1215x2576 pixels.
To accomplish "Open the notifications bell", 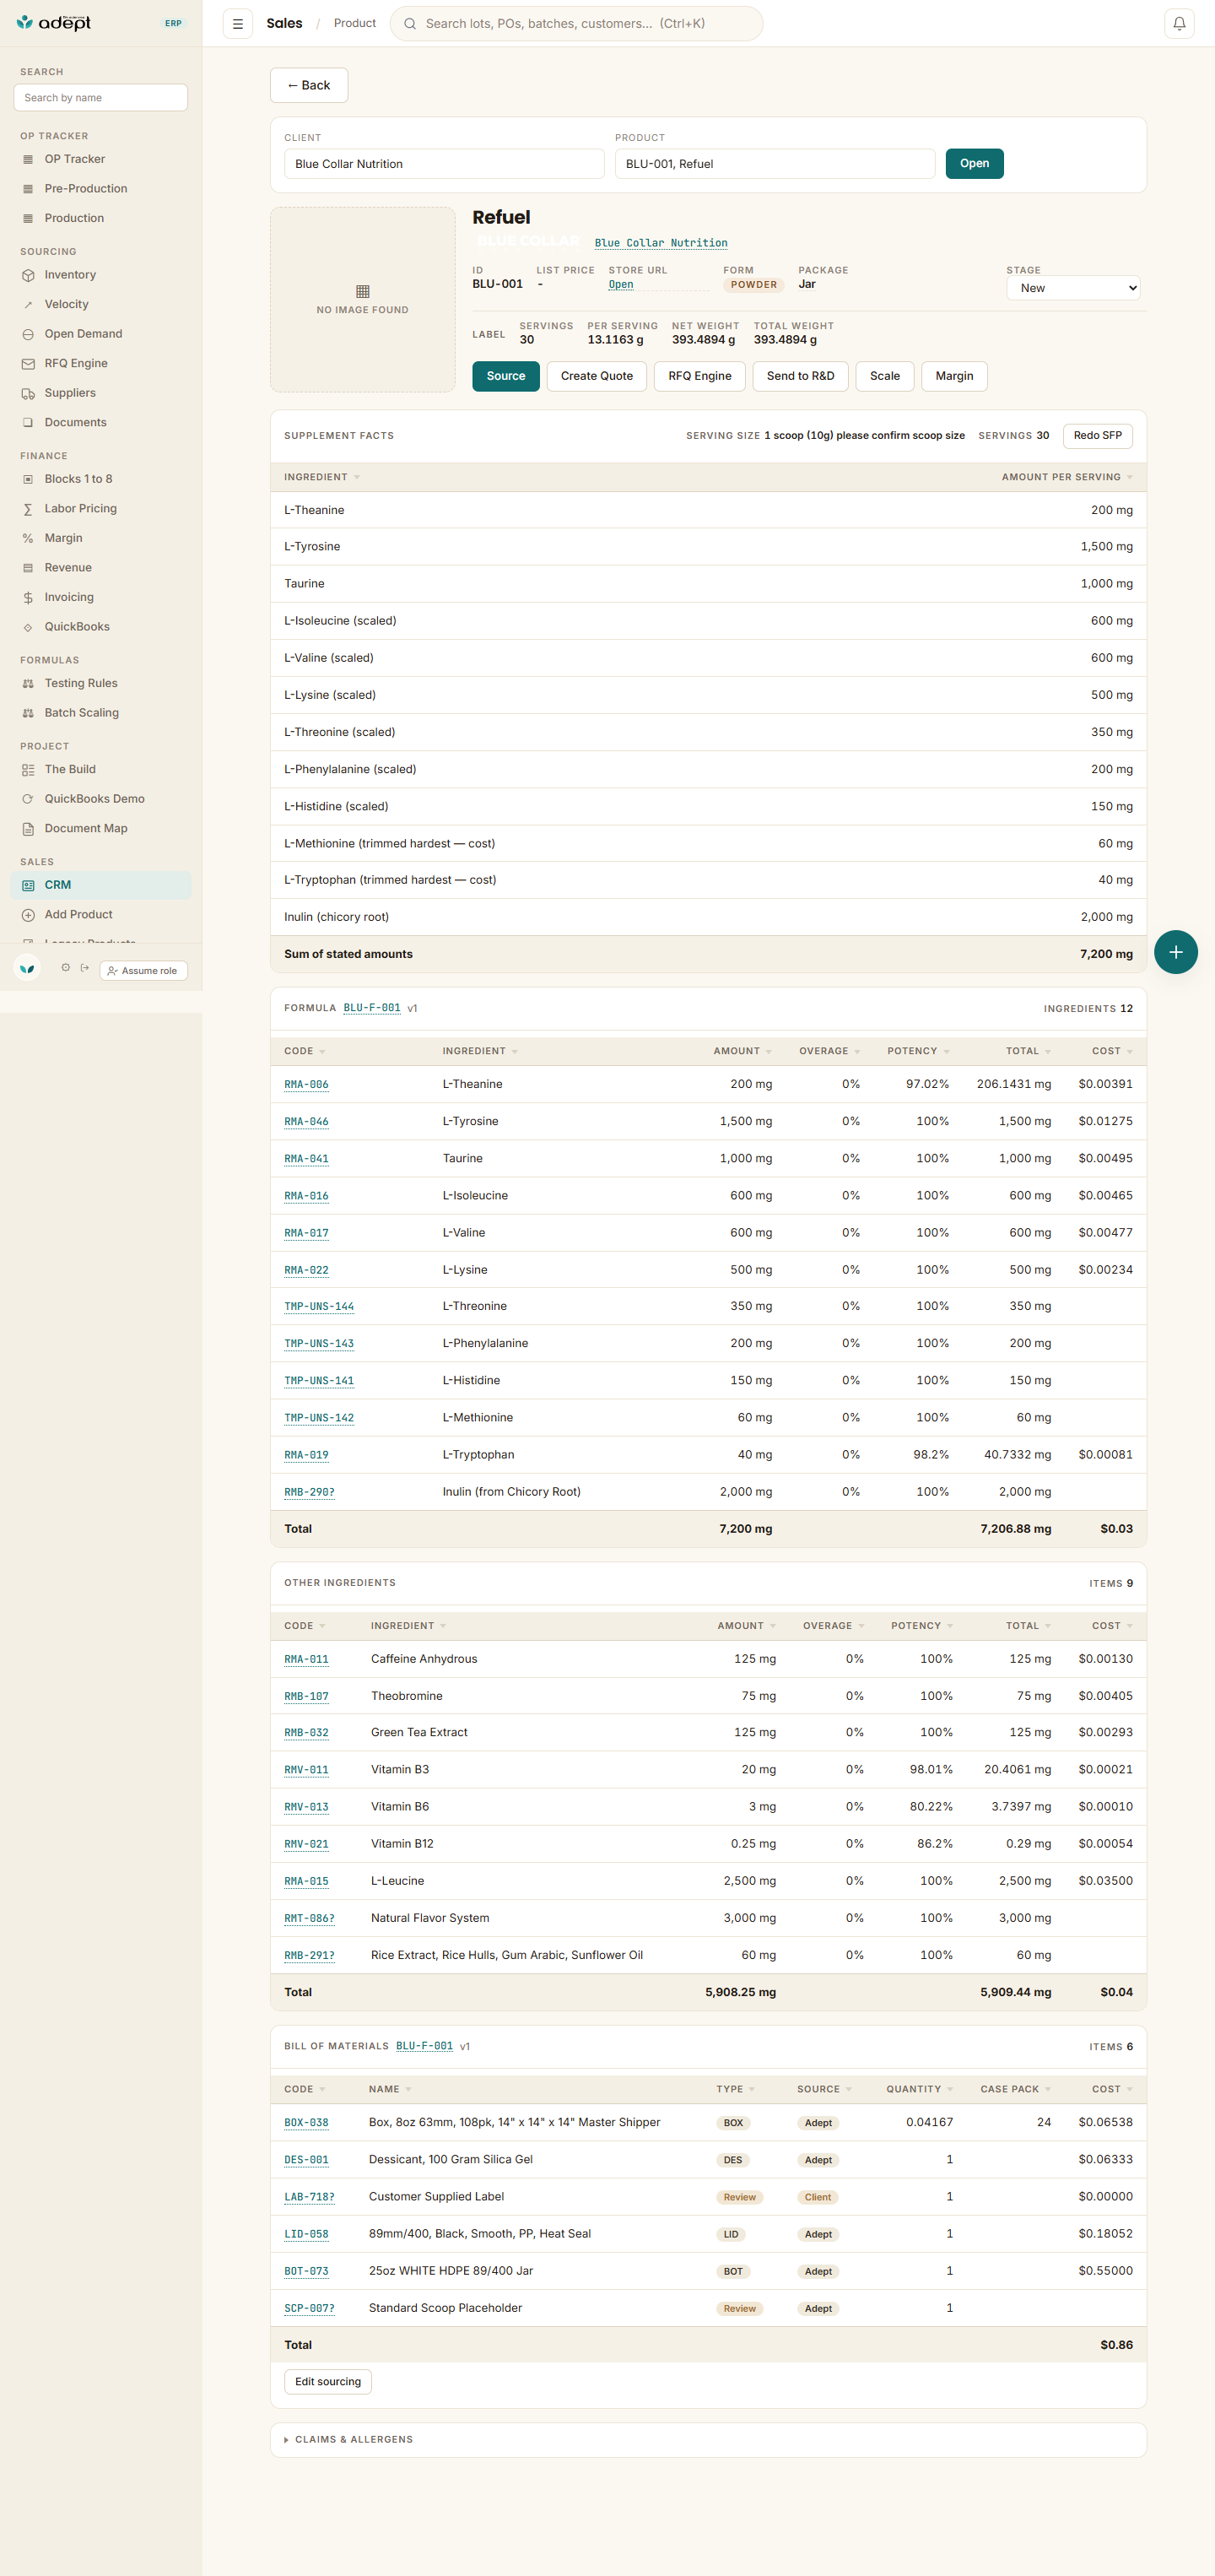I will click(x=1179, y=23).
